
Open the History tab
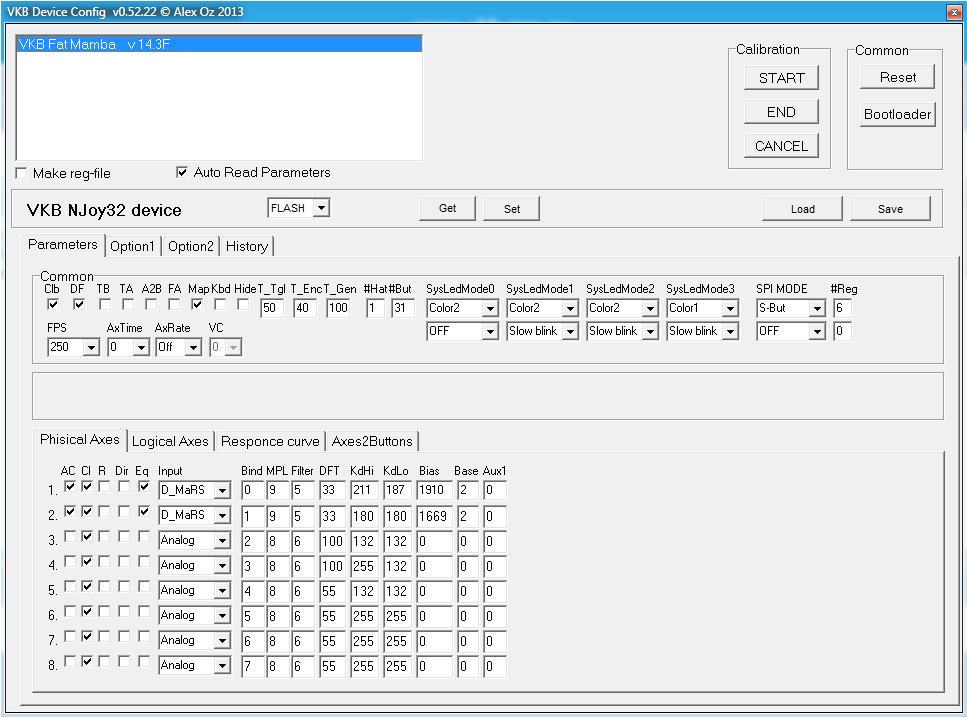point(247,246)
